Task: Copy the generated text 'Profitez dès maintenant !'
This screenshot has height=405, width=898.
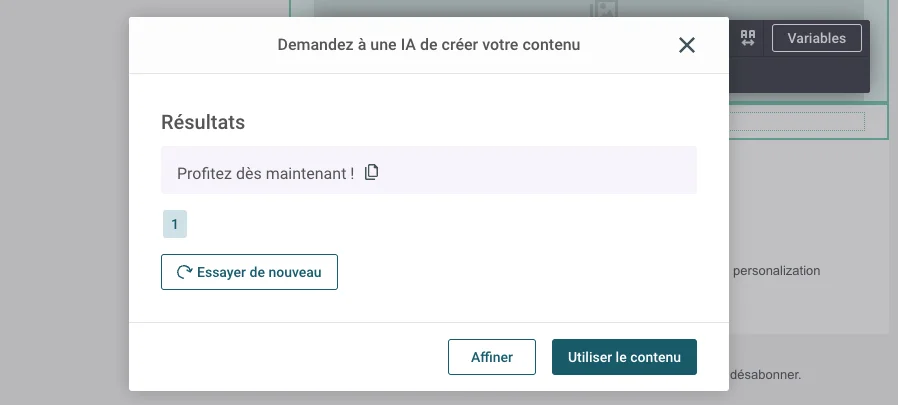Action: (x=372, y=172)
